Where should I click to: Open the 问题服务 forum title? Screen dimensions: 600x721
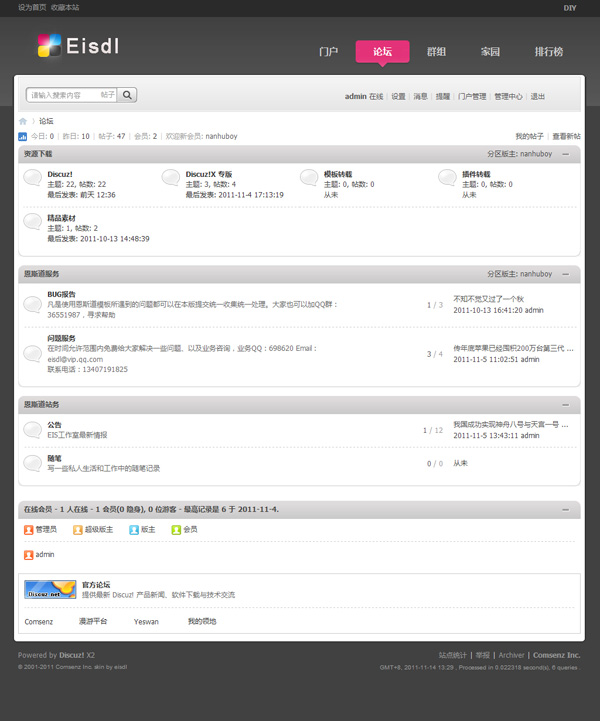pos(62,338)
